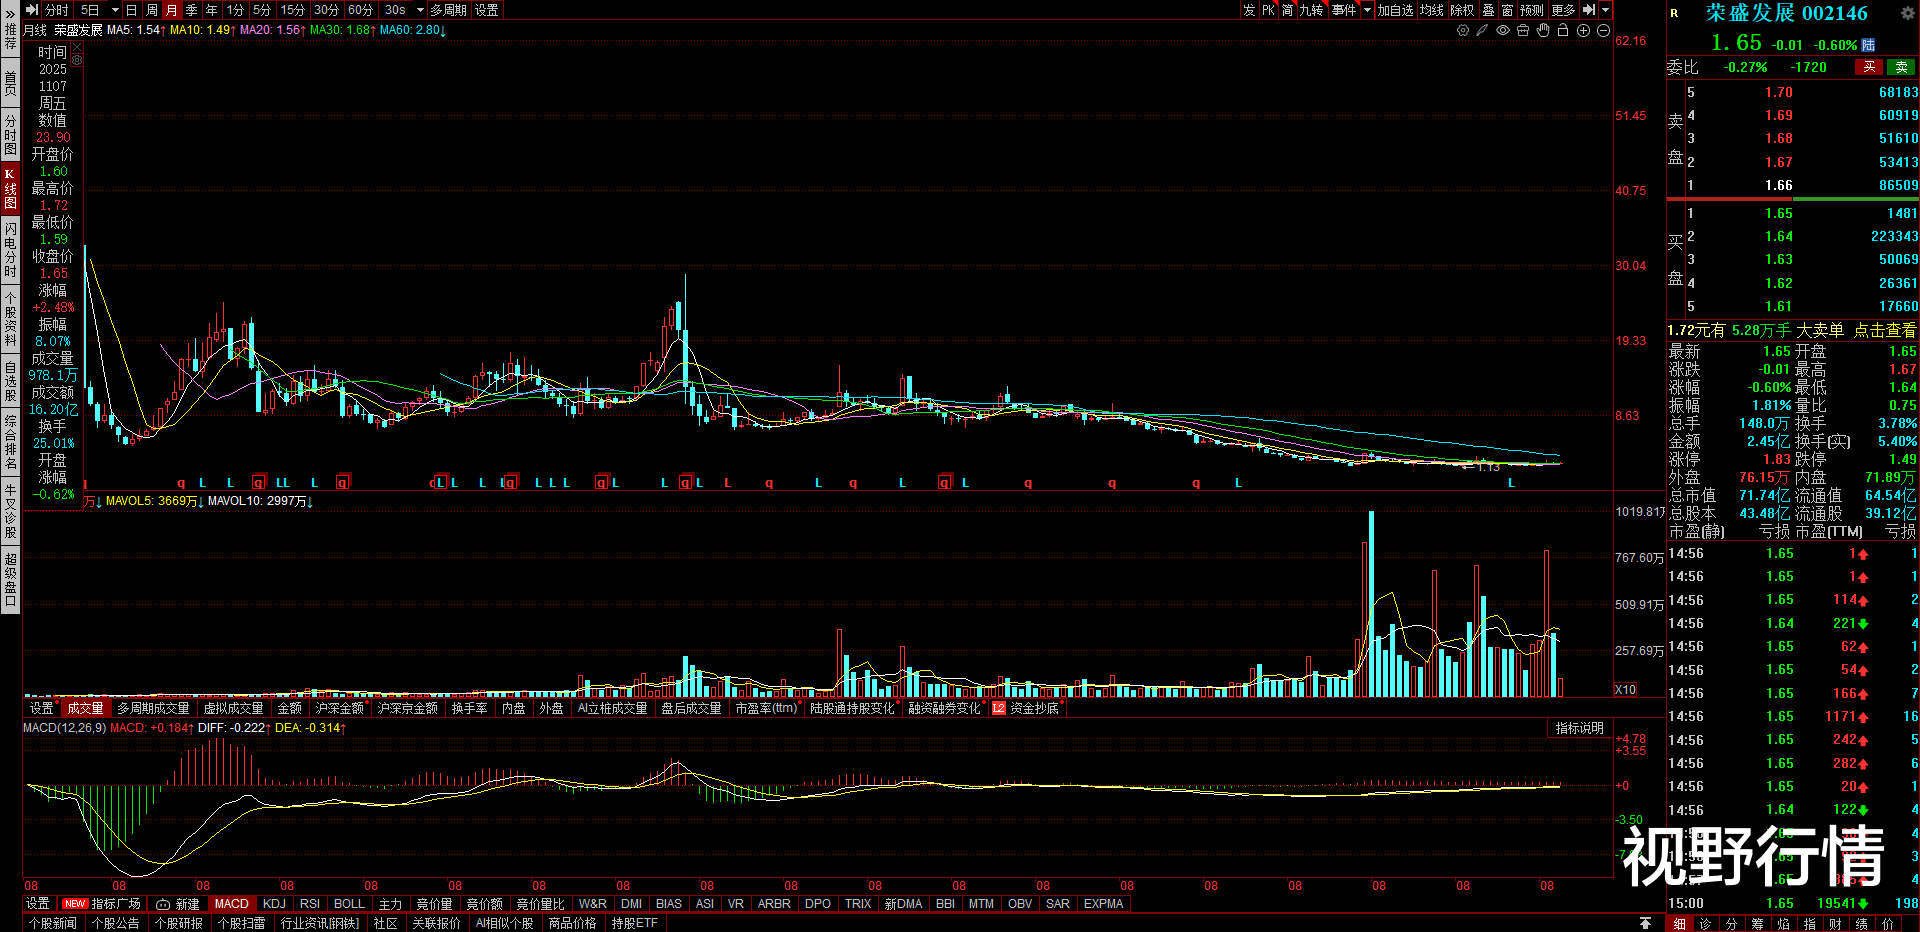The image size is (1920, 932).
Task: Click 点击查看 large orders link
Action: (x=1885, y=330)
